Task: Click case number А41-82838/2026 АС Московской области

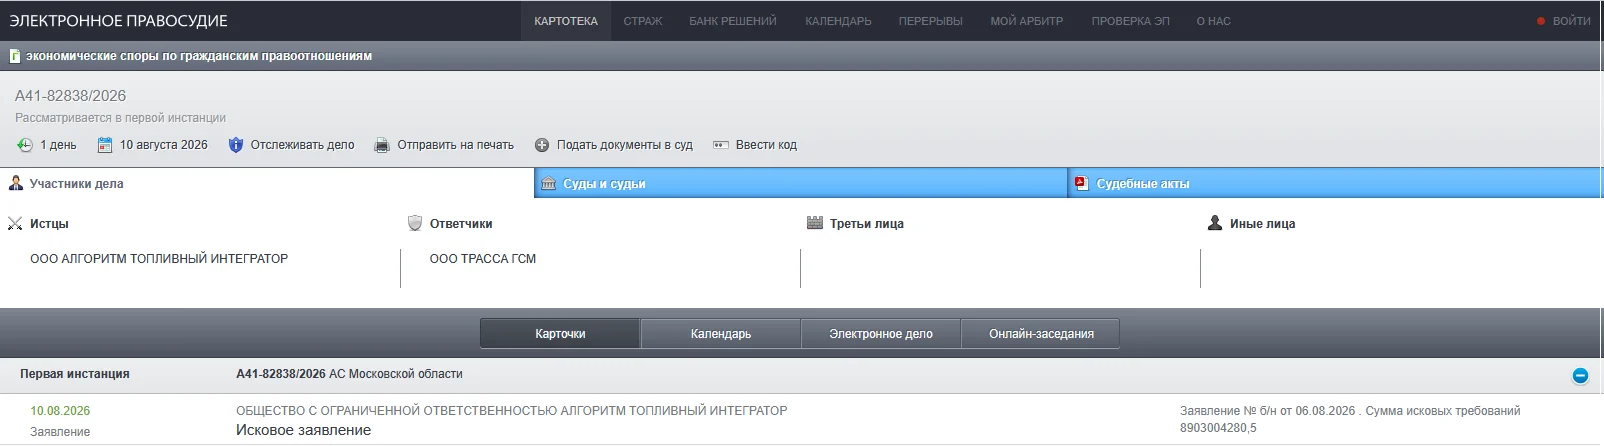Action: pyautogui.click(x=349, y=374)
